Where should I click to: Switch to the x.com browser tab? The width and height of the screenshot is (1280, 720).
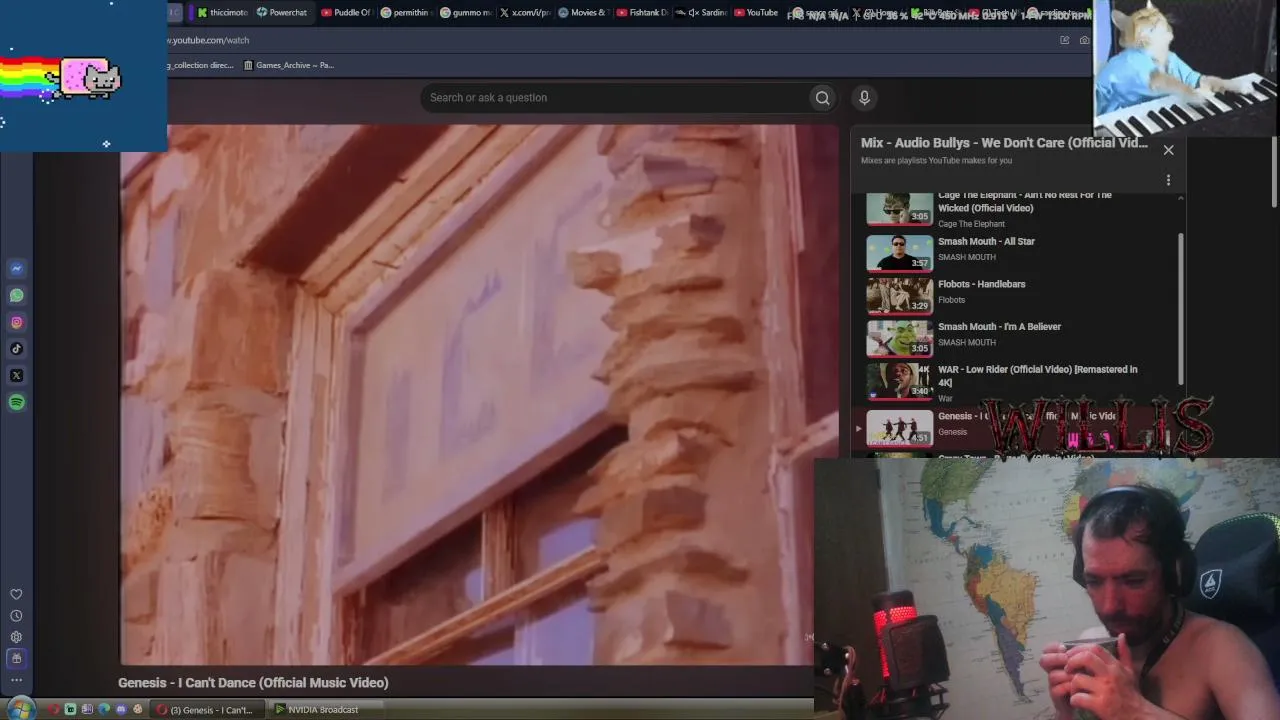point(524,13)
